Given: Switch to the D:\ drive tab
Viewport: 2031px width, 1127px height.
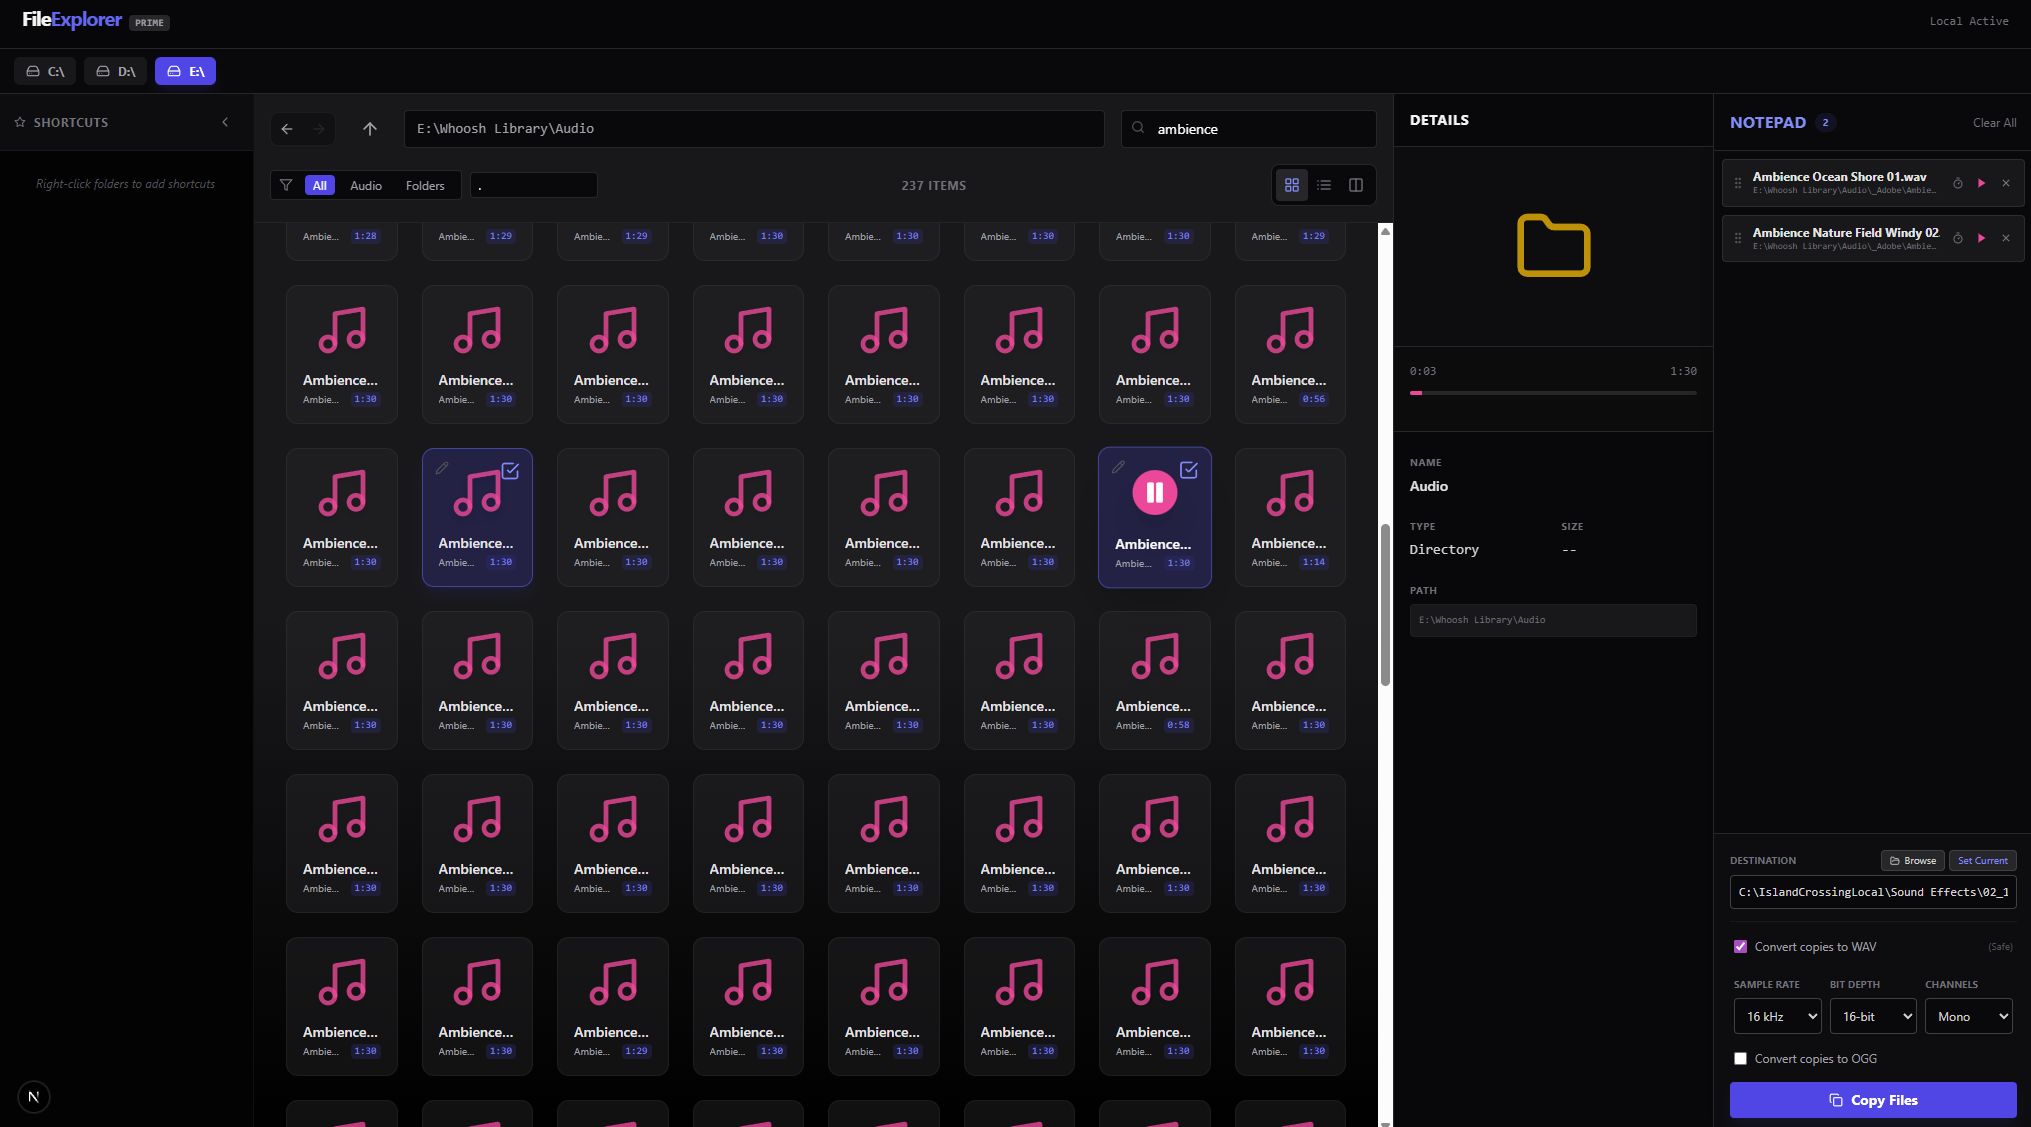Looking at the screenshot, I should coord(115,71).
